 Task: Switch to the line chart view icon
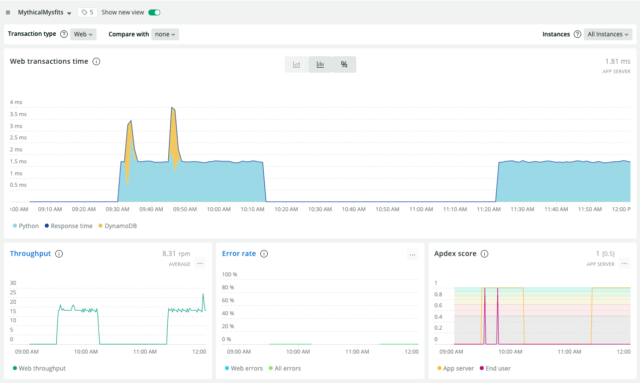(296, 65)
